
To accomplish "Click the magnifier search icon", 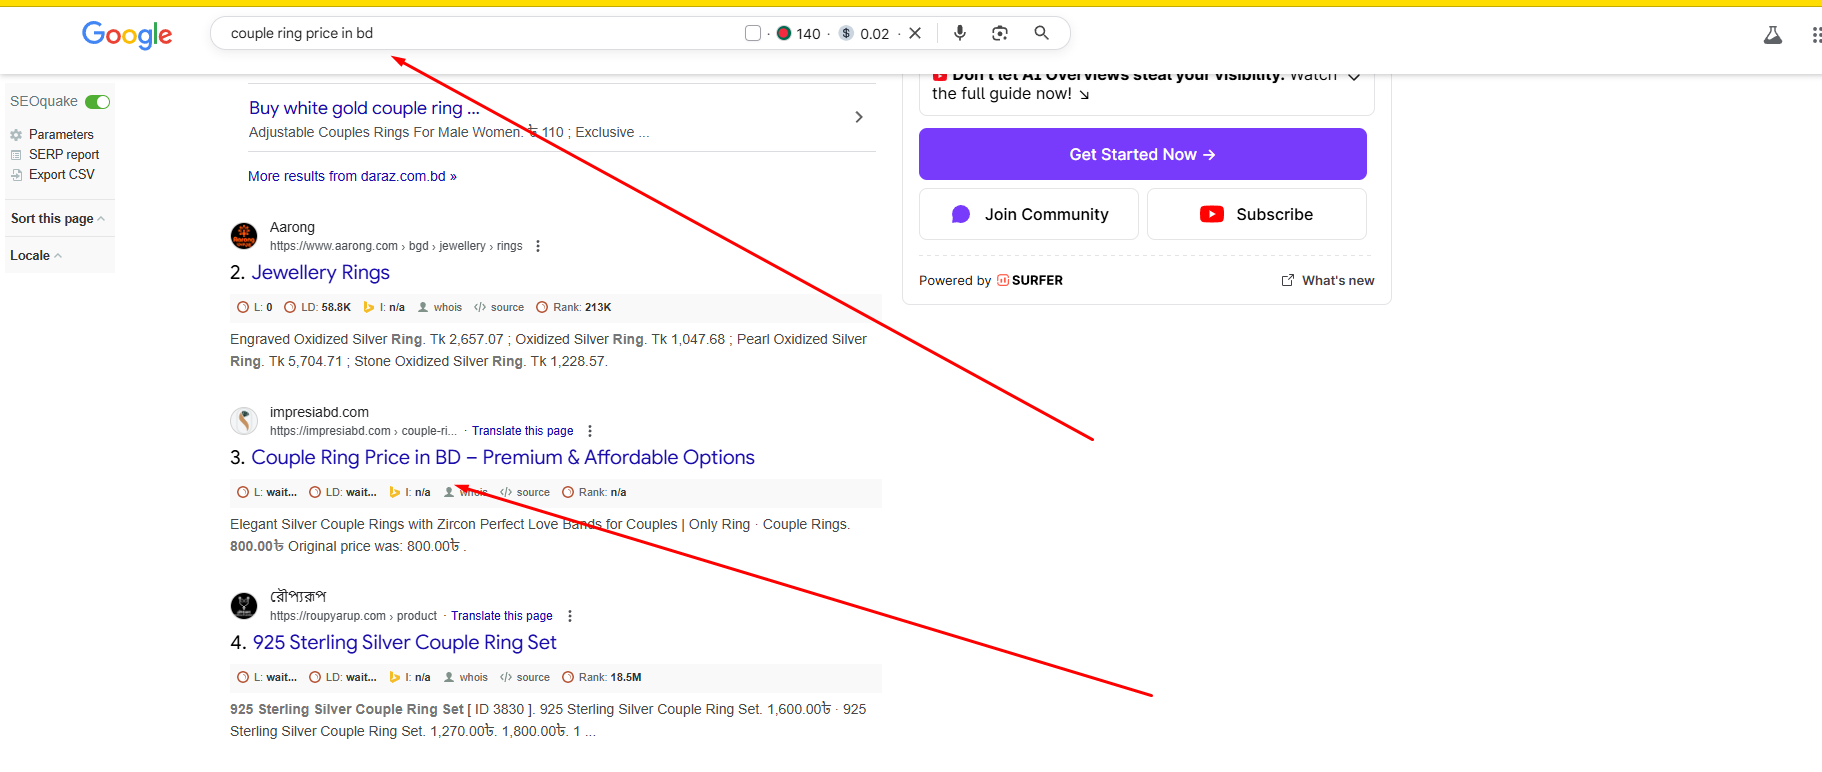I will coord(1041,33).
